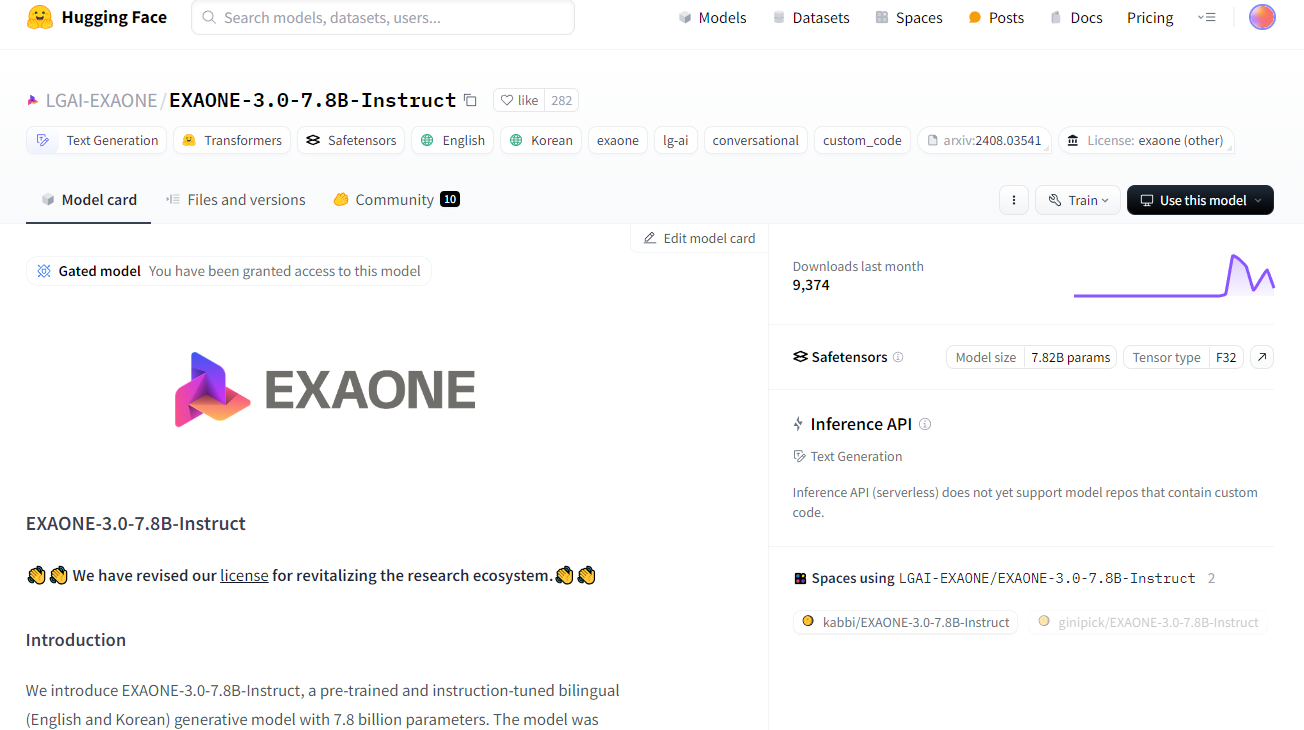Click the Safetensors tag

[x=351, y=140]
